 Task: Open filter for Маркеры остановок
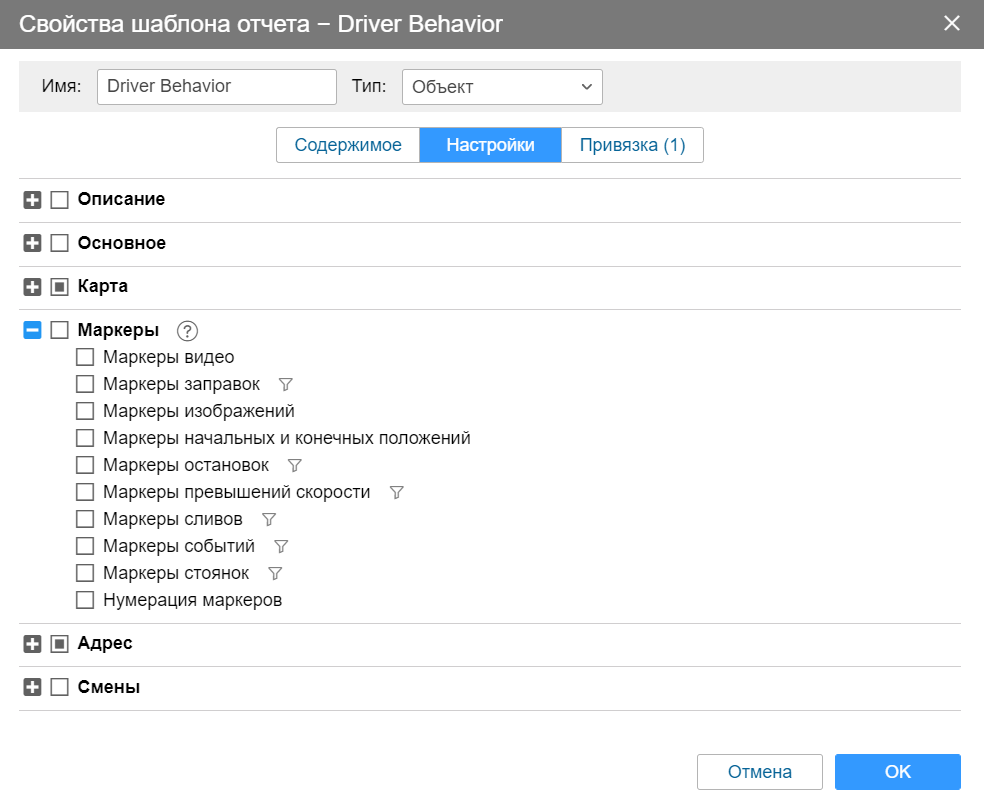(x=294, y=465)
